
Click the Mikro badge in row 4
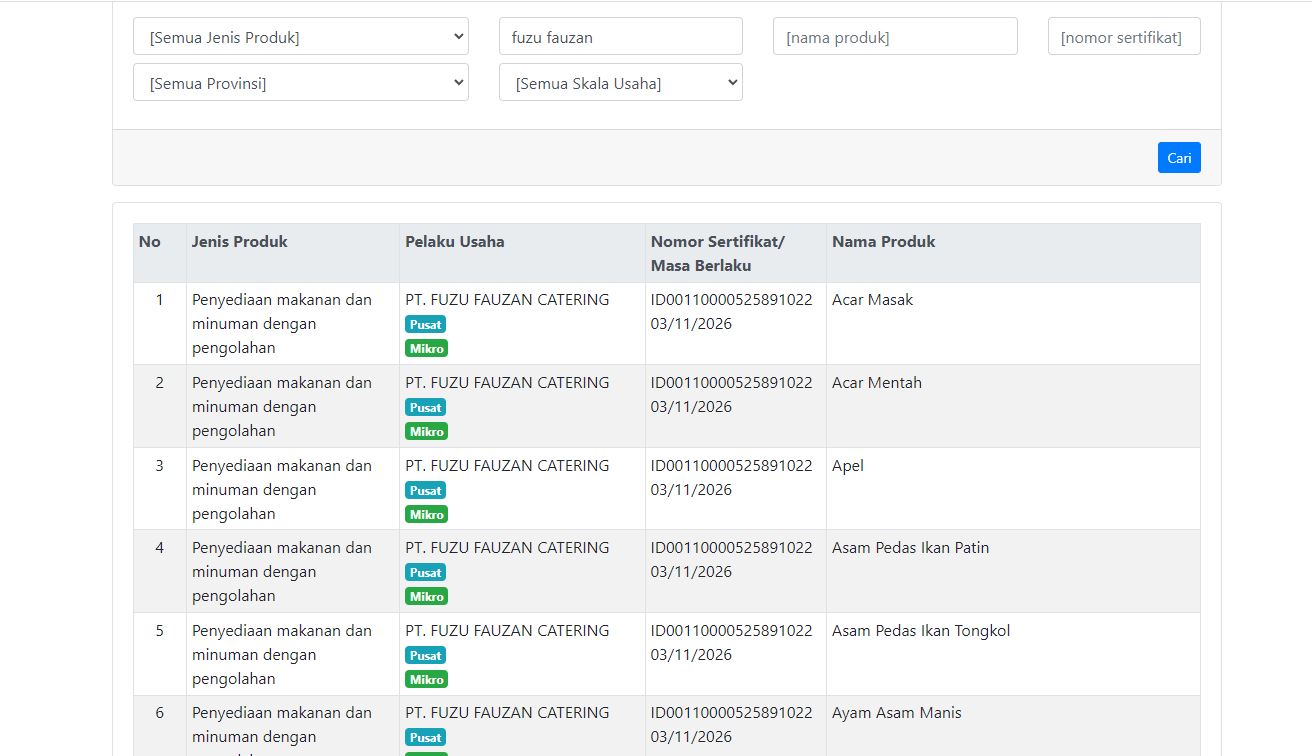pyautogui.click(x=426, y=596)
